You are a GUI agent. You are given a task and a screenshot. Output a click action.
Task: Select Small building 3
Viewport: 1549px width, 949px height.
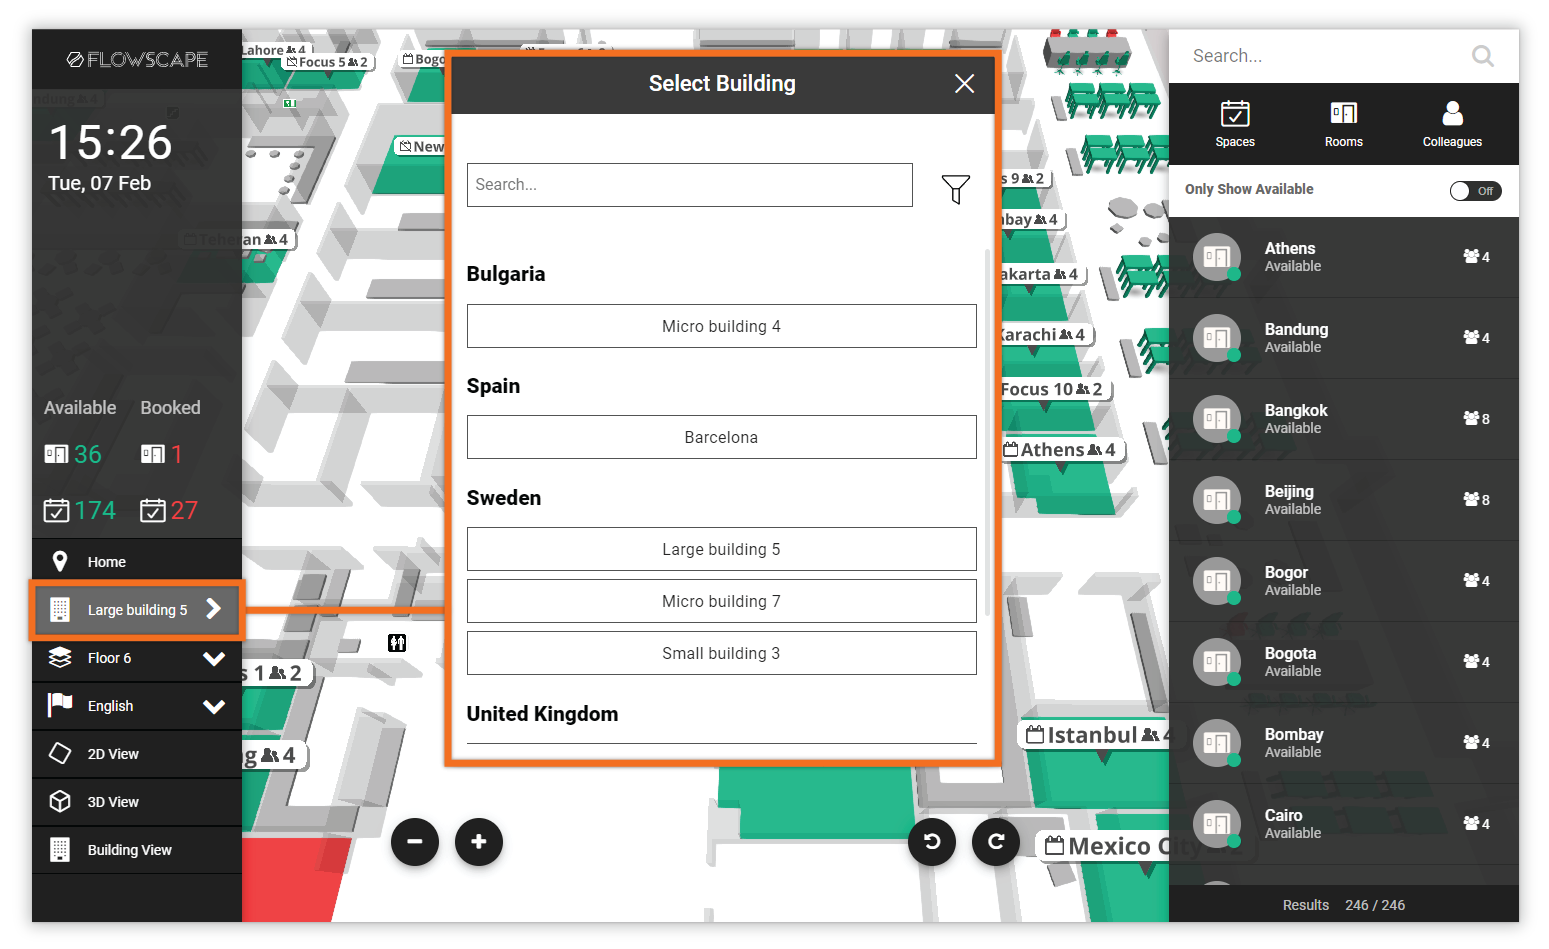click(x=722, y=653)
